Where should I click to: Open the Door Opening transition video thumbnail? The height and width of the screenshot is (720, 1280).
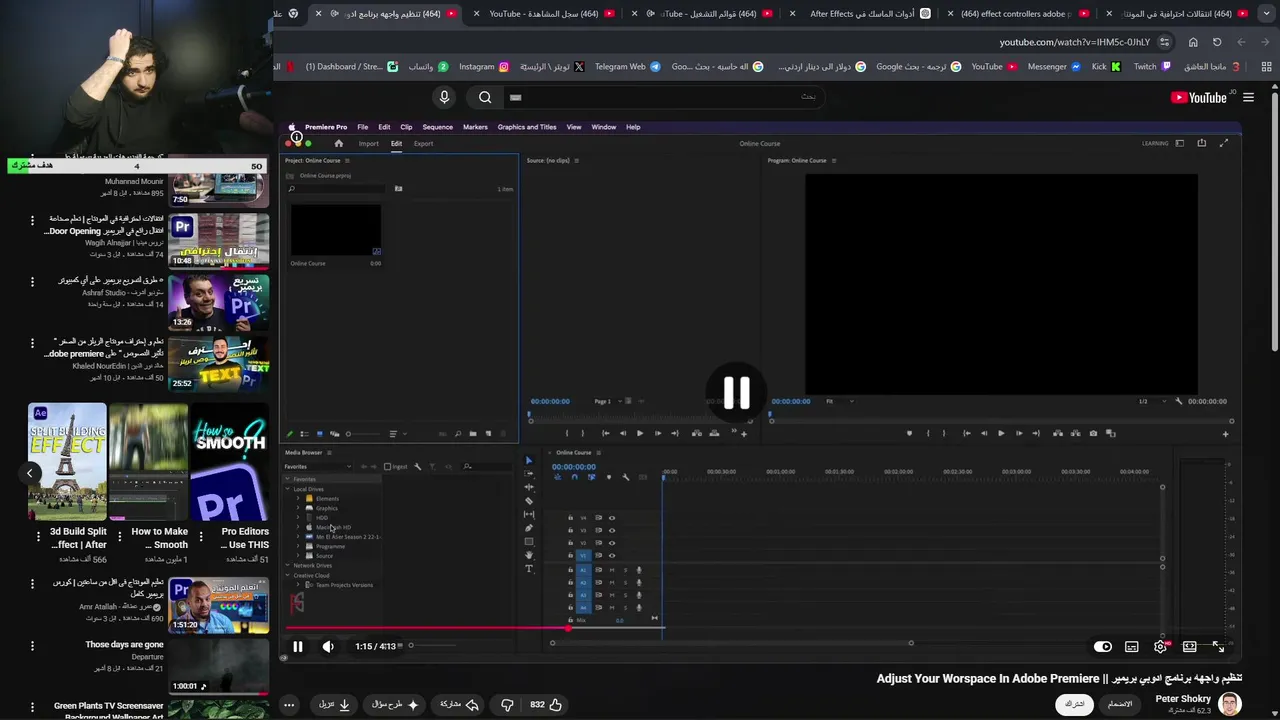click(218, 241)
